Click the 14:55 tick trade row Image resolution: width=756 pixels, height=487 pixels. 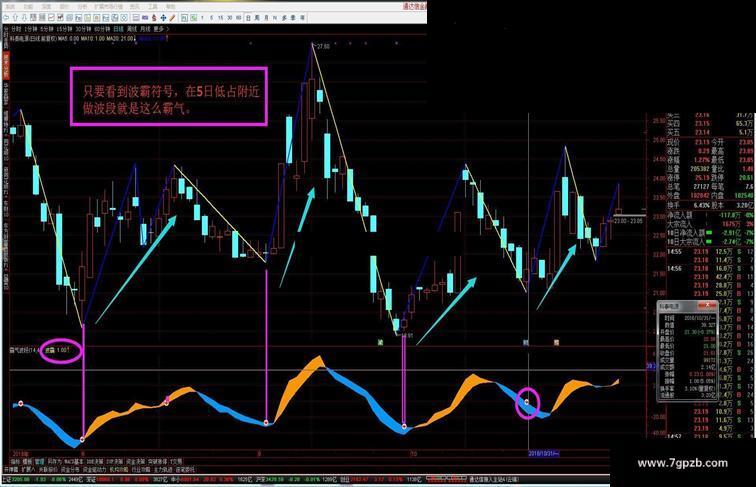pyautogui.click(x=710, y=252)
